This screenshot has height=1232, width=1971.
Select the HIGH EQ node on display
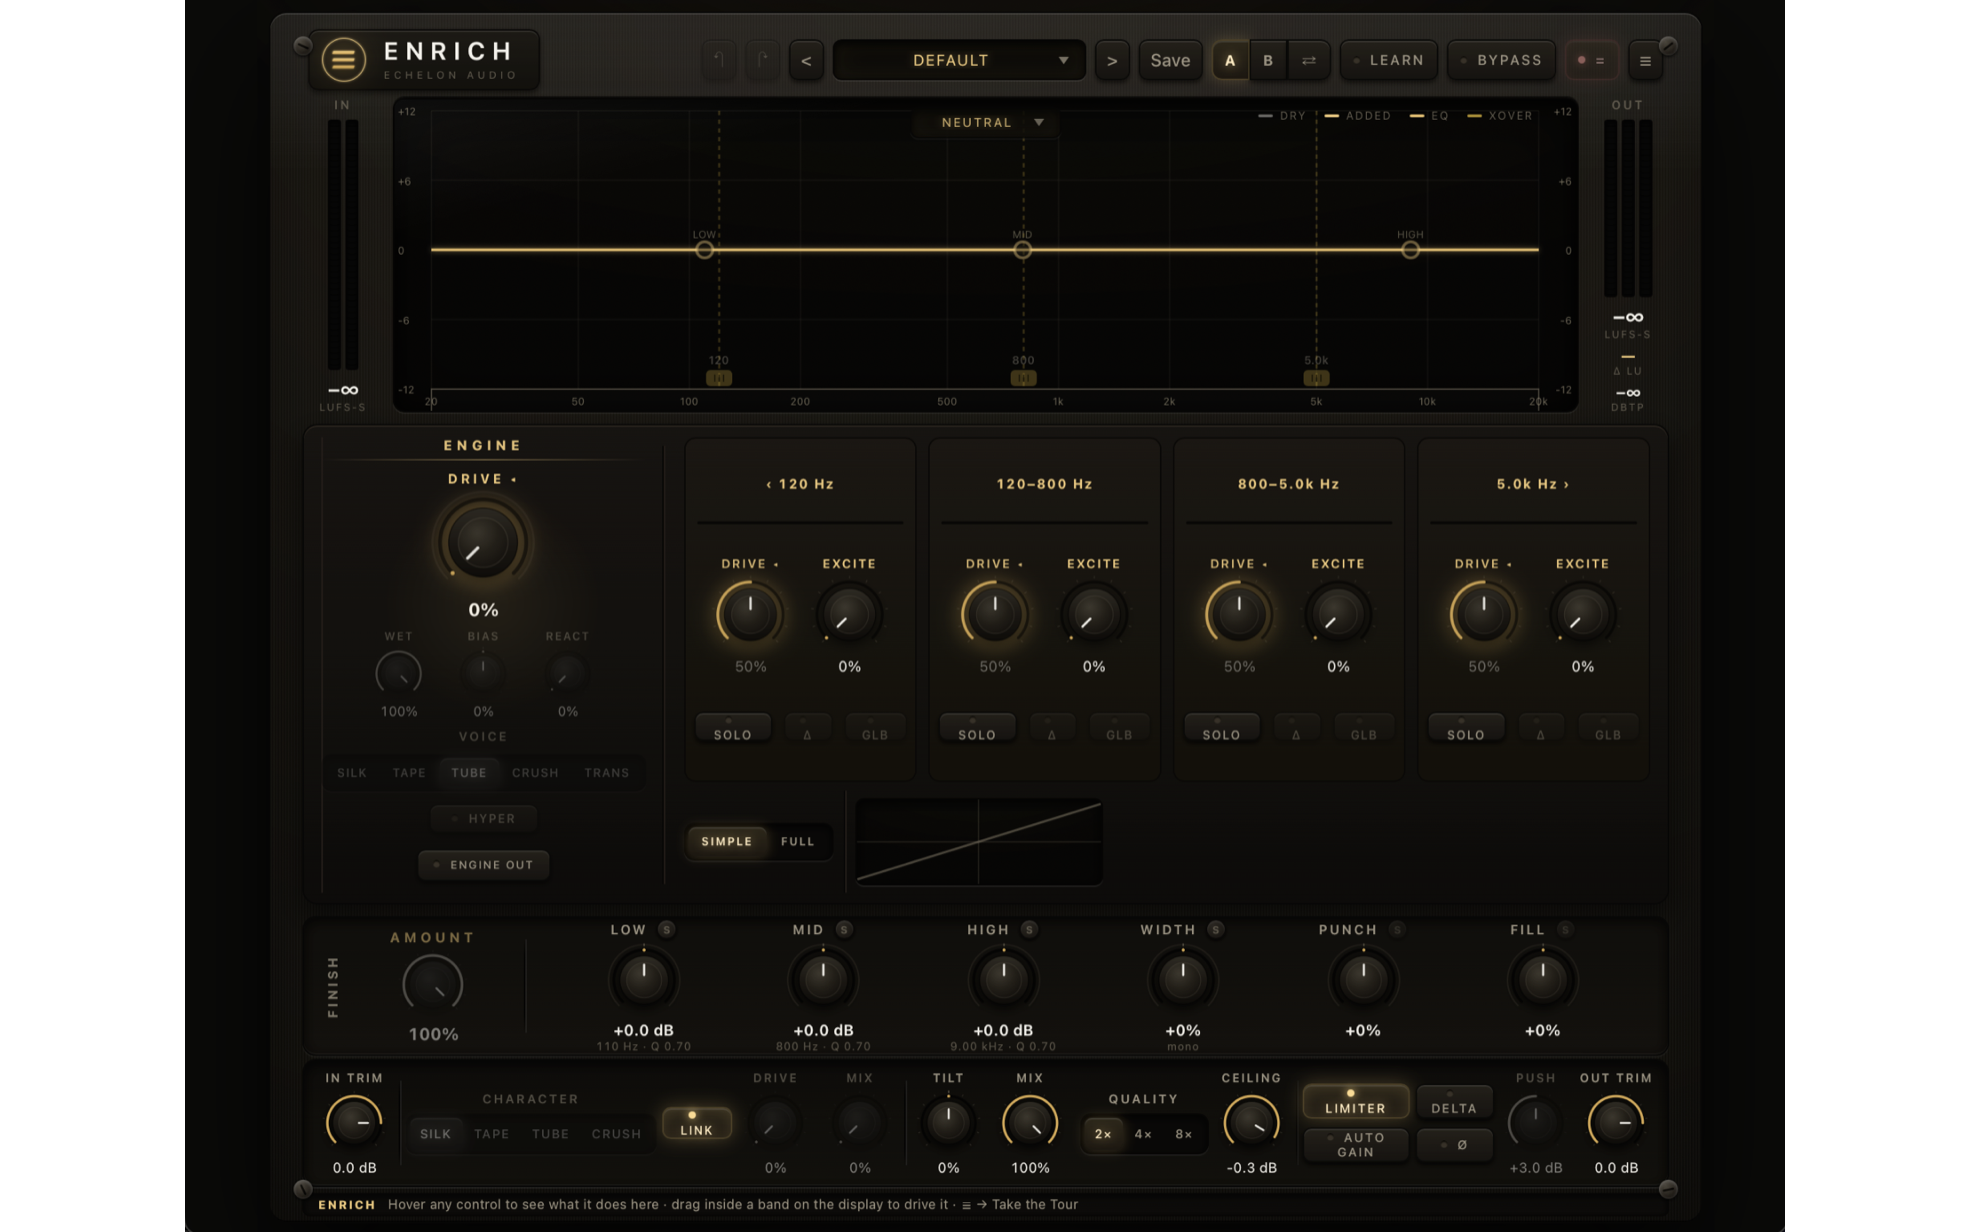(x=1410, y=250)
